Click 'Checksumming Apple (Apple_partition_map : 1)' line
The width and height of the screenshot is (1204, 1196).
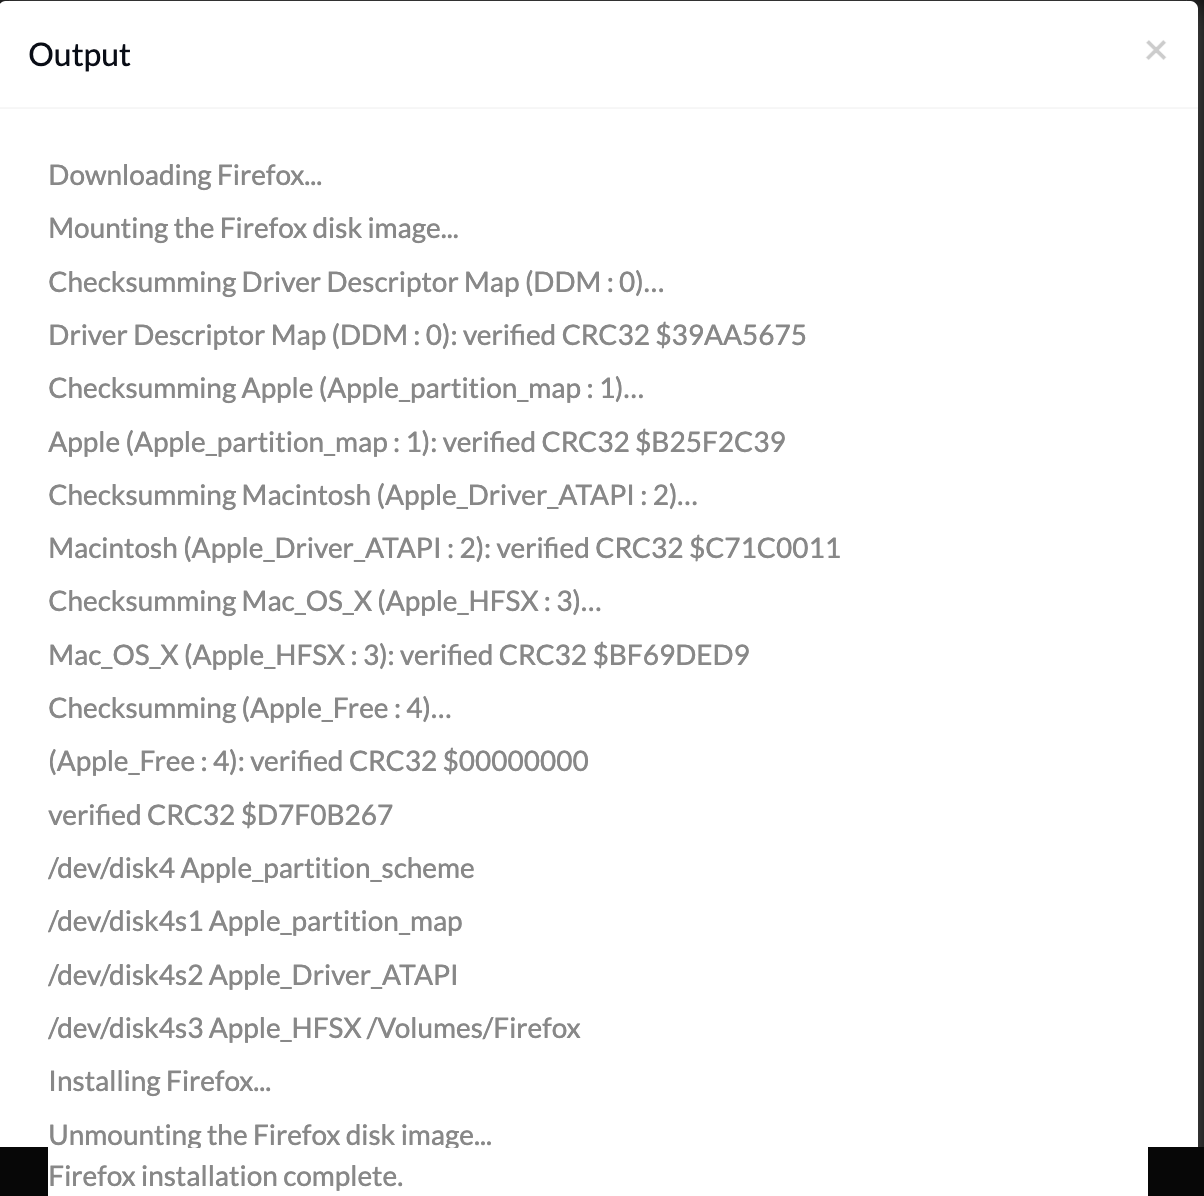point(346,388)
